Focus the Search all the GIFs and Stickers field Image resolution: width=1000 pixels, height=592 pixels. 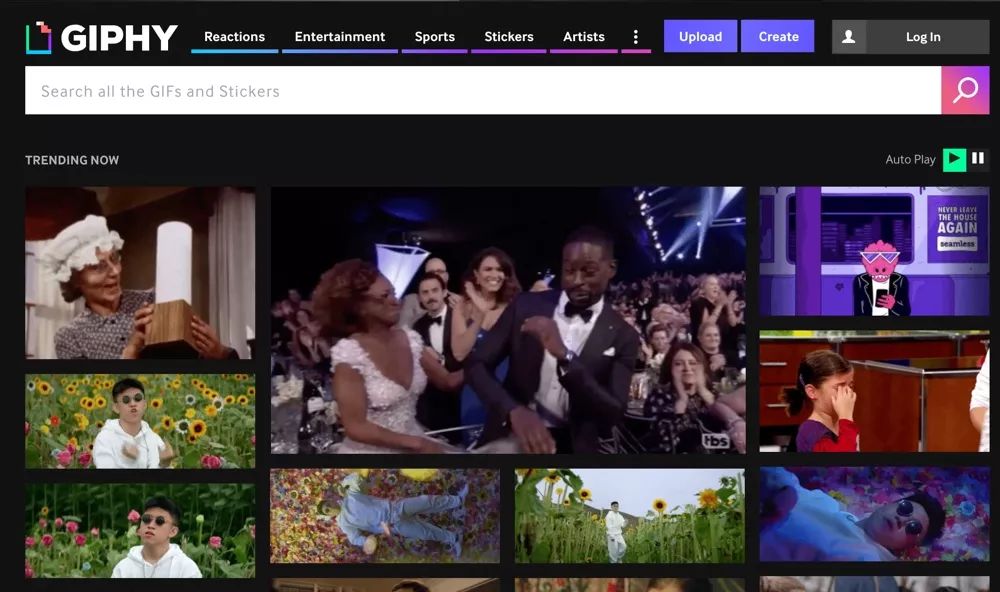483,91
